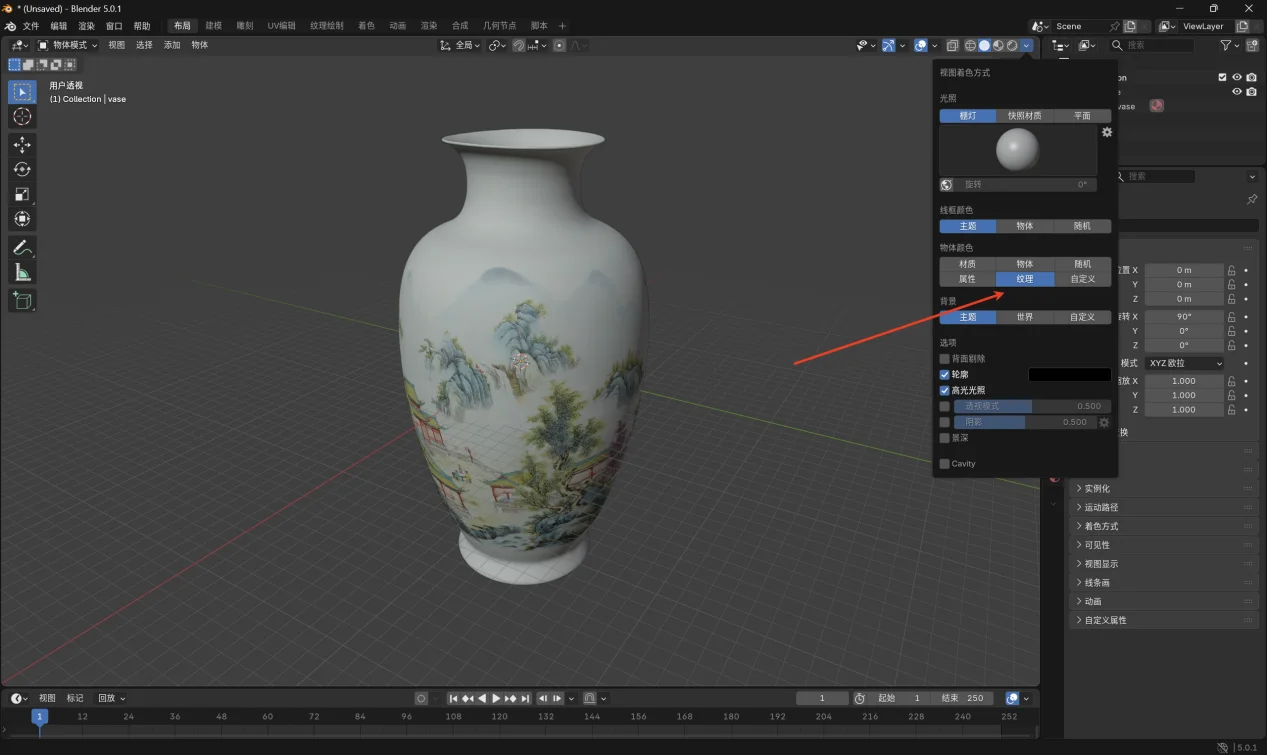Viewport: 1267px width, 755px height.
Task: Click the black outline color swatch
Action: click(x=1069, y=374)
